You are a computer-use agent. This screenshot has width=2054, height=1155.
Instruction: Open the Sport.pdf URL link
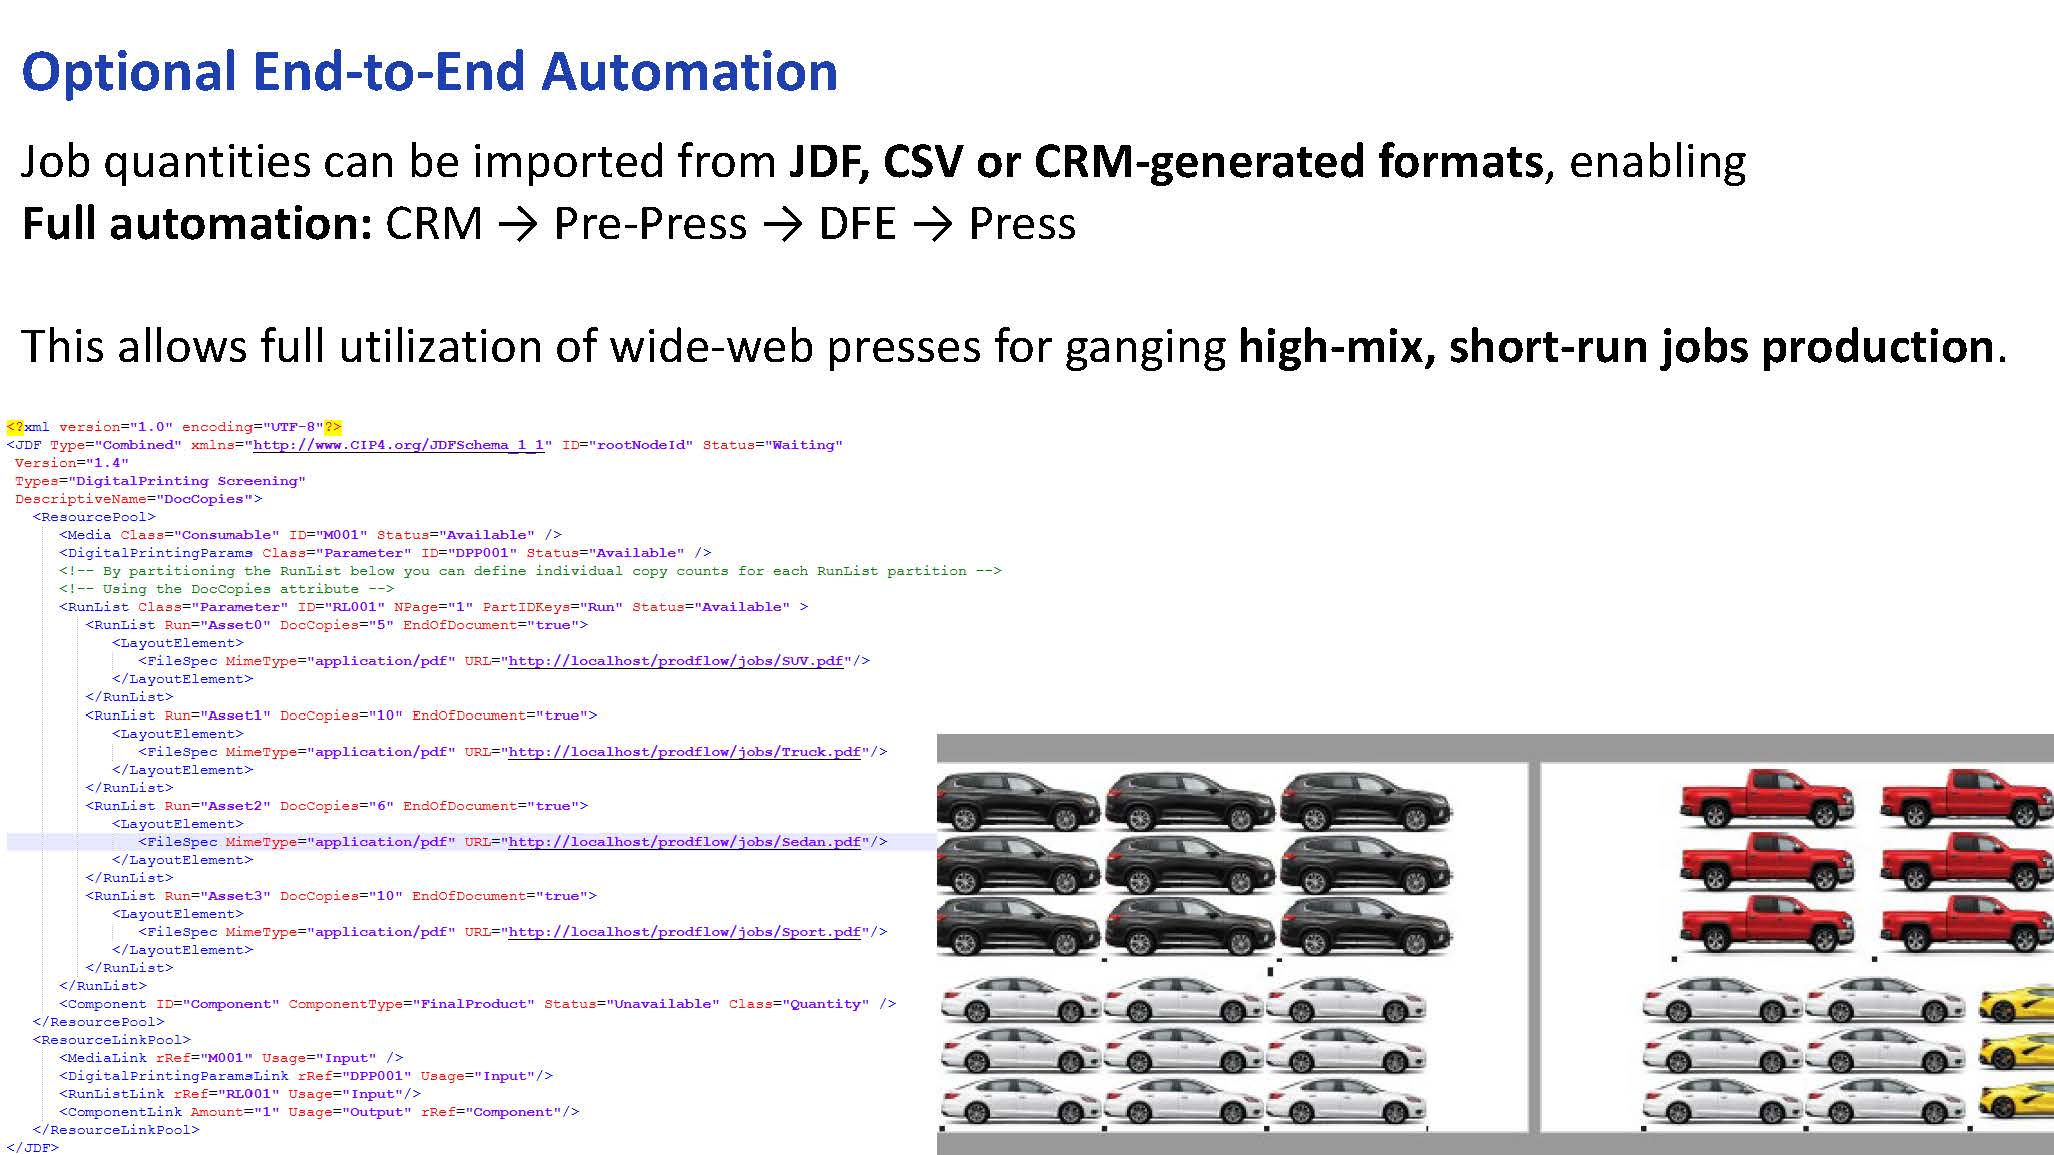pos(685,931)
